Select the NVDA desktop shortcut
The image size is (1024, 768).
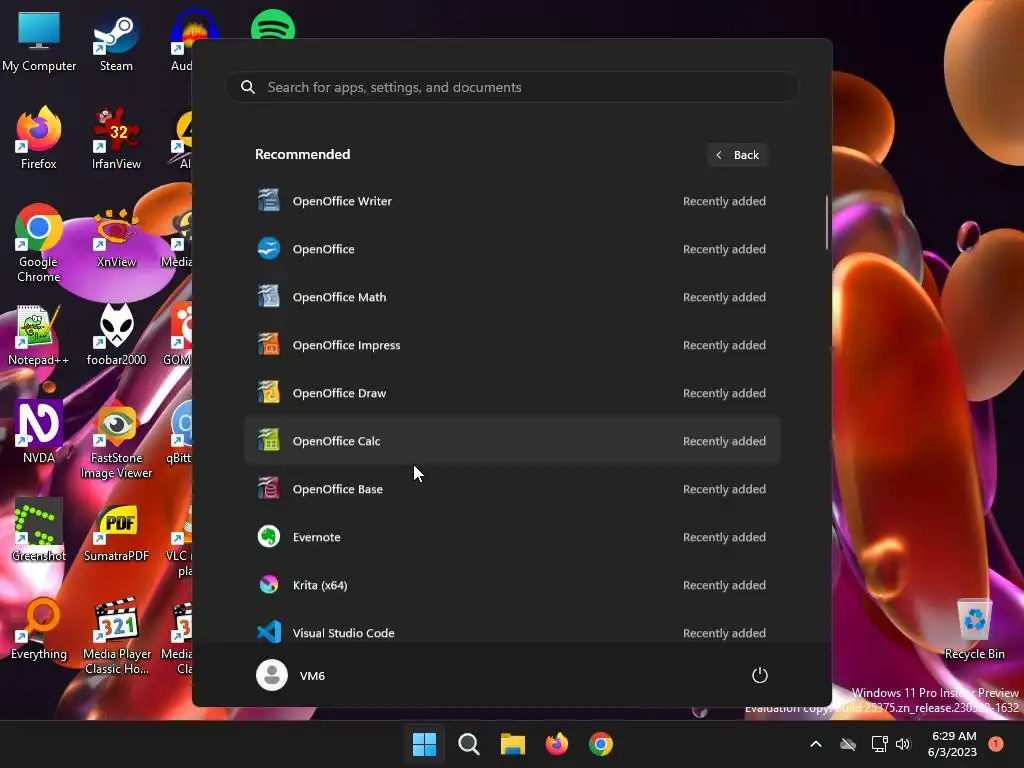[39, 433]
